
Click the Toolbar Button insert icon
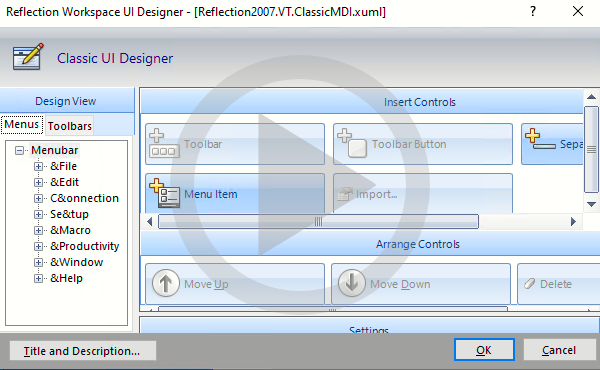click(352, 143)
